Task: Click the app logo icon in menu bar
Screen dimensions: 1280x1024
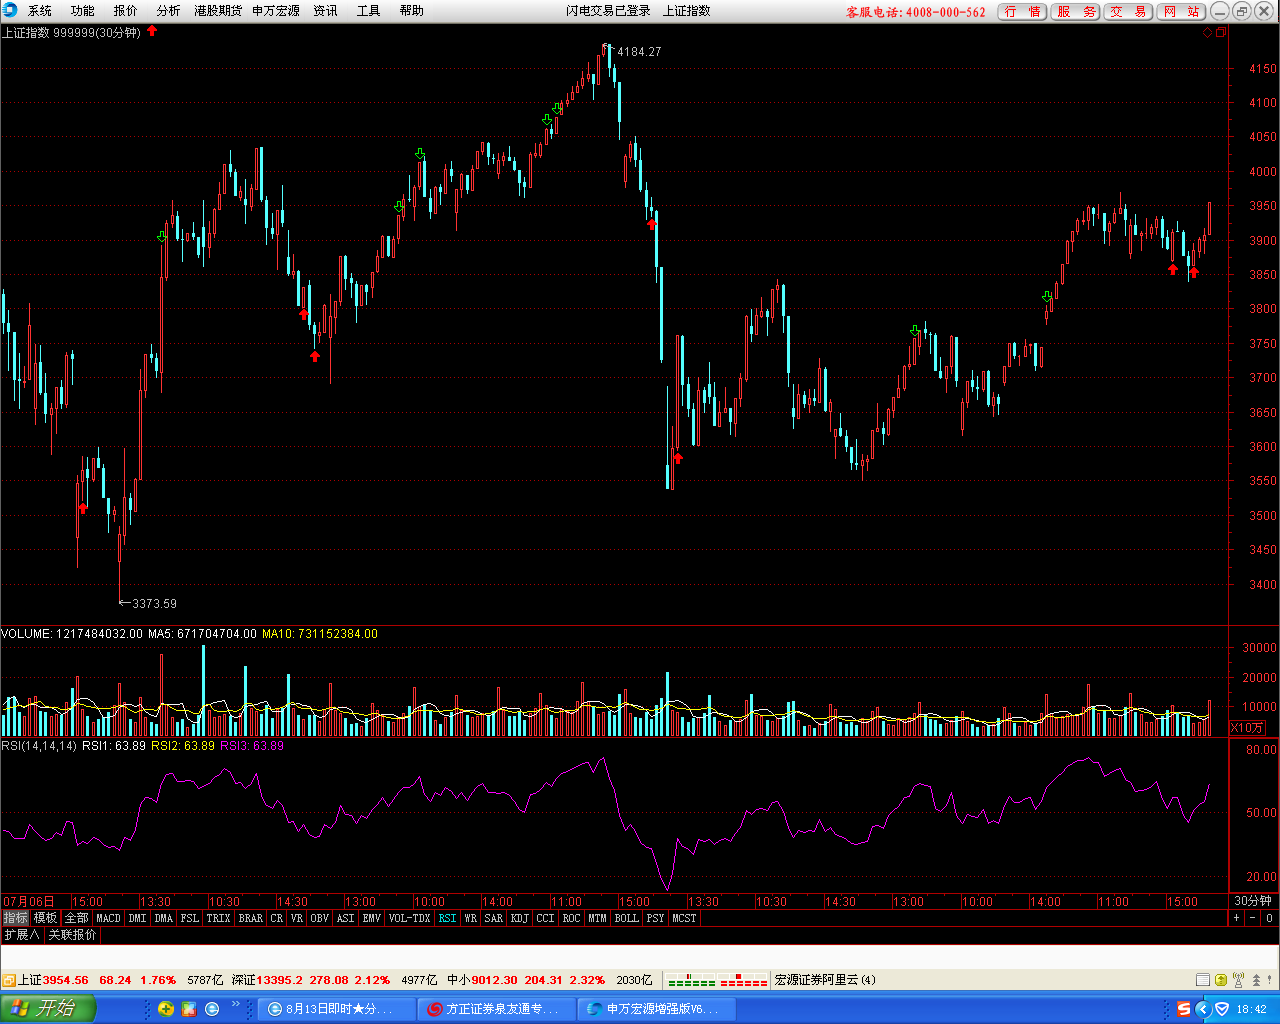Action: point(10,11)
